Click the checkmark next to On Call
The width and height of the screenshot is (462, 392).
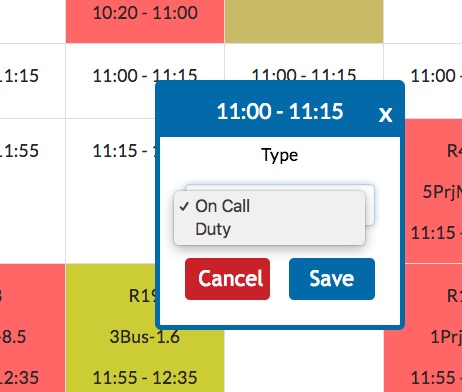pos(184,207)
